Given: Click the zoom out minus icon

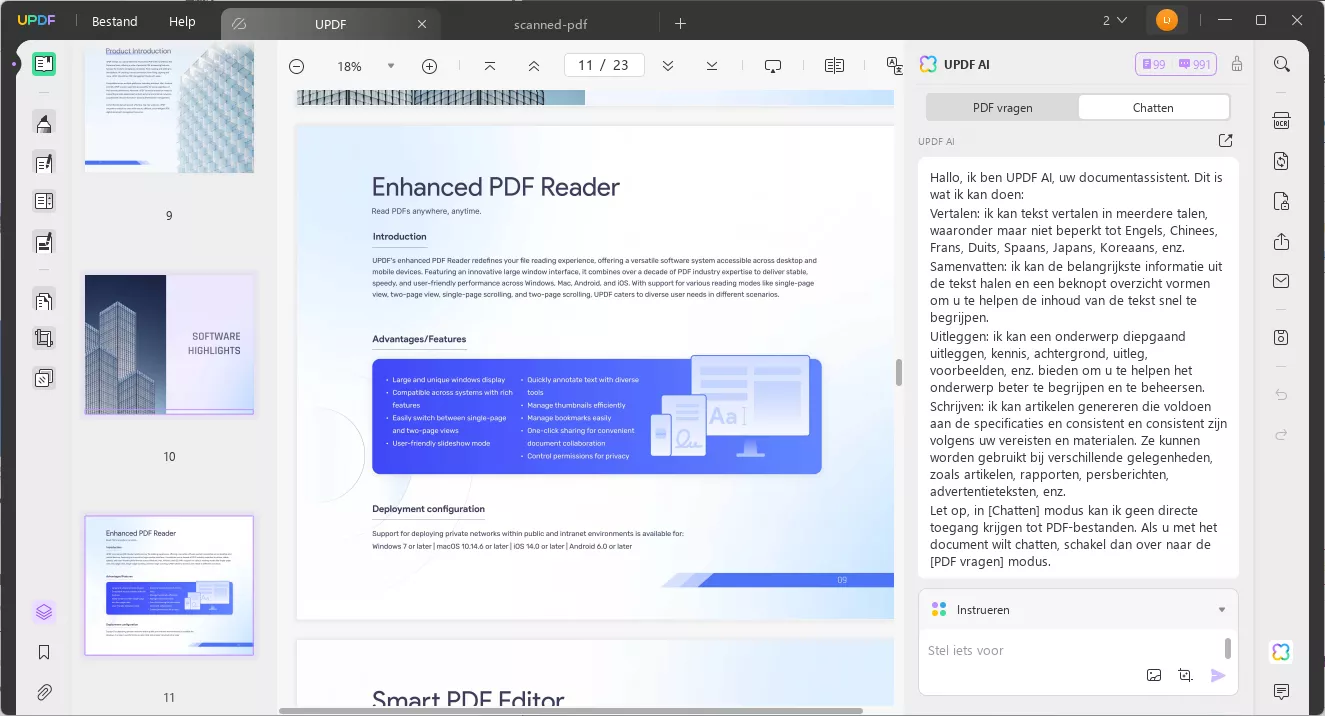Looking at the screenshot, I should click(x=297, y=66).
